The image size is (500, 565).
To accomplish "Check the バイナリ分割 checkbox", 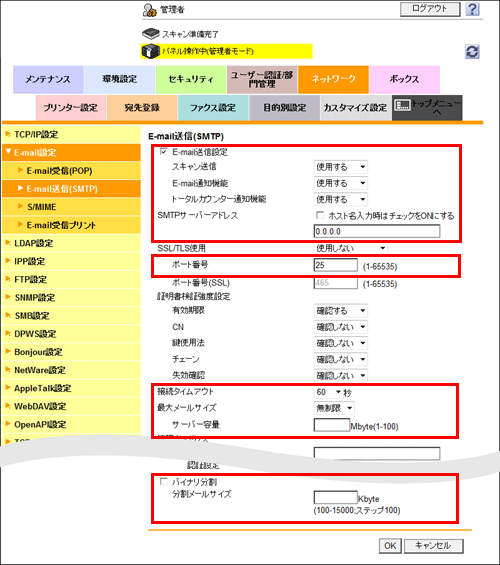I will click(164, 481).
